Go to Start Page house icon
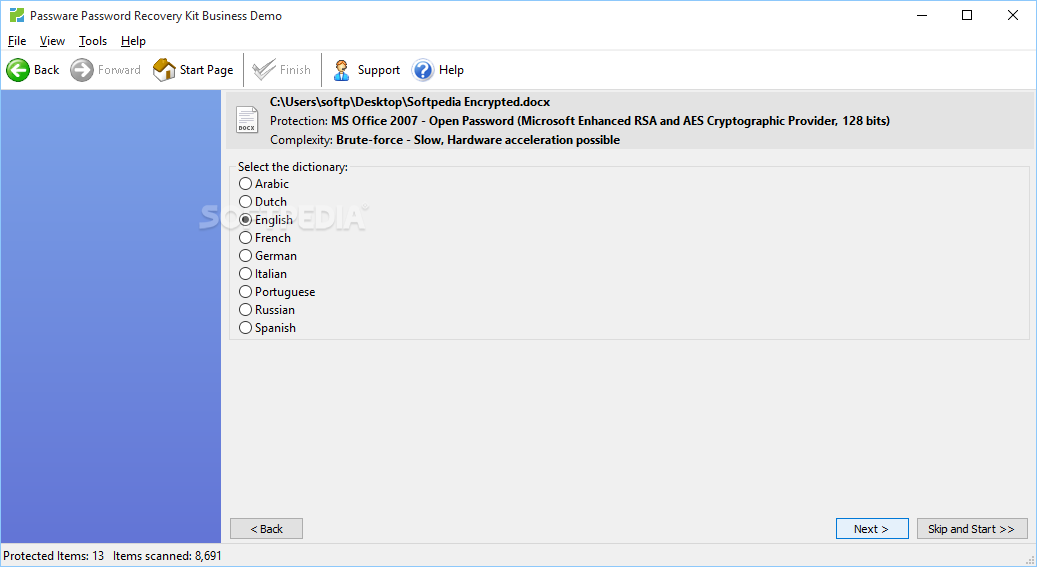The width and height of the screenshot is (1037, 567). click(x=164, y=69)
